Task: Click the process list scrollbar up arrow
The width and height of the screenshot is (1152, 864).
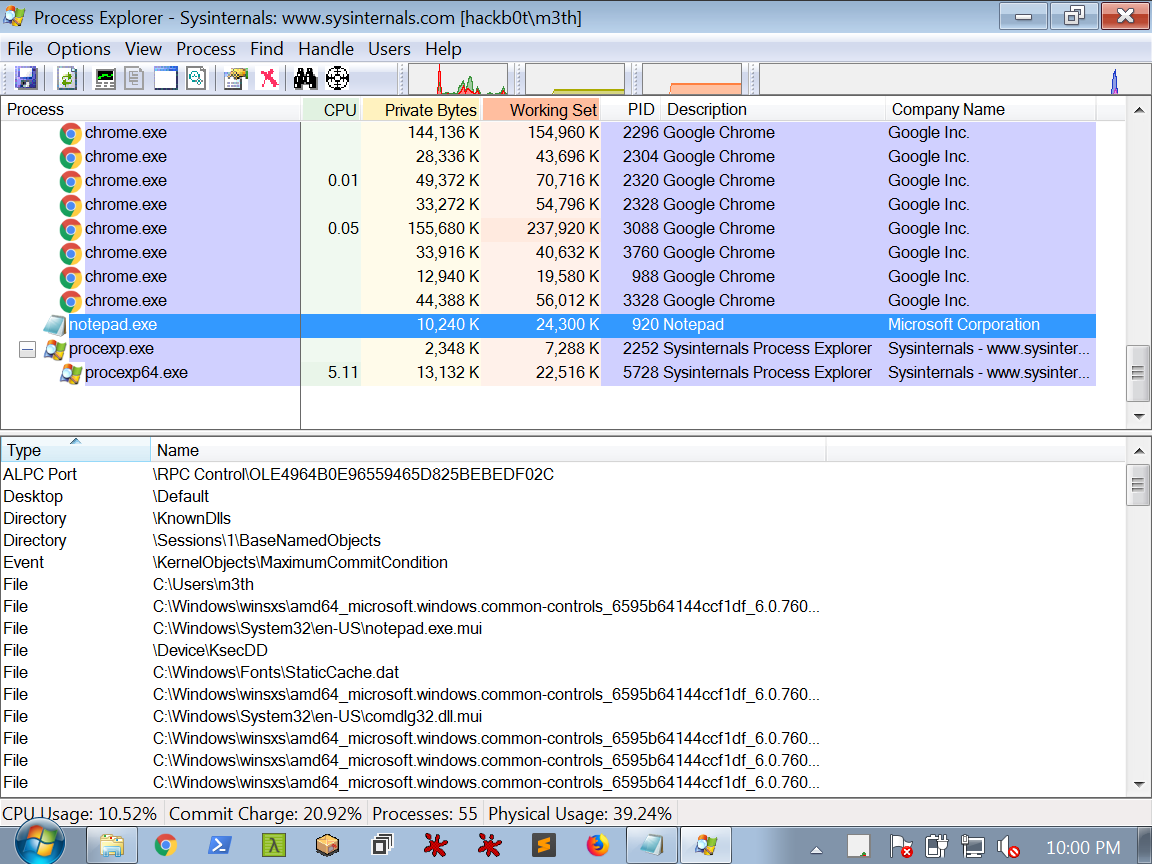Action: (1139, 110)
